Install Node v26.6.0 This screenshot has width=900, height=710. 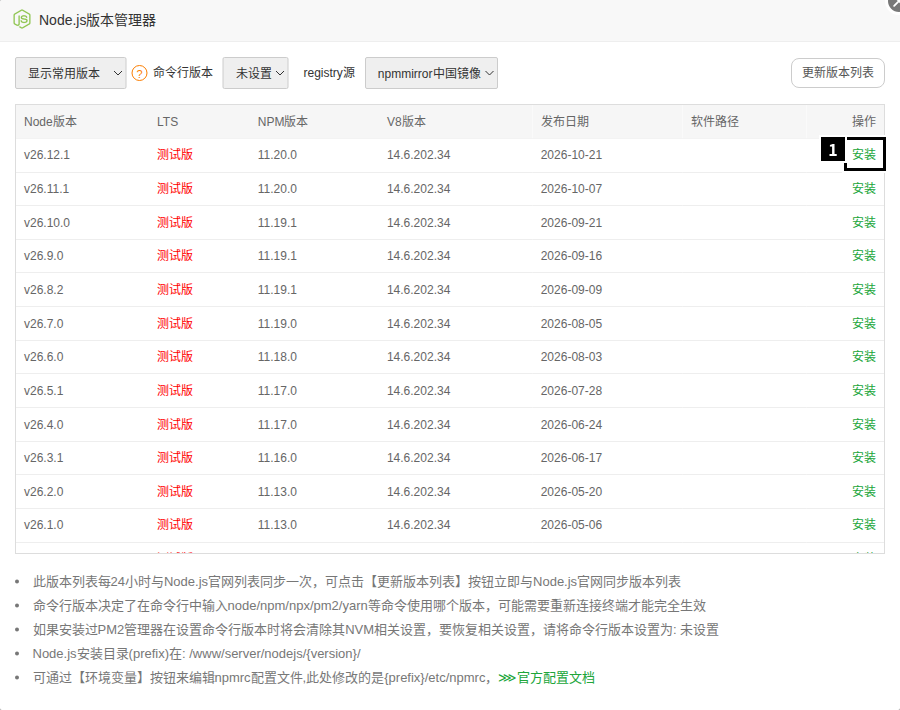864,356
